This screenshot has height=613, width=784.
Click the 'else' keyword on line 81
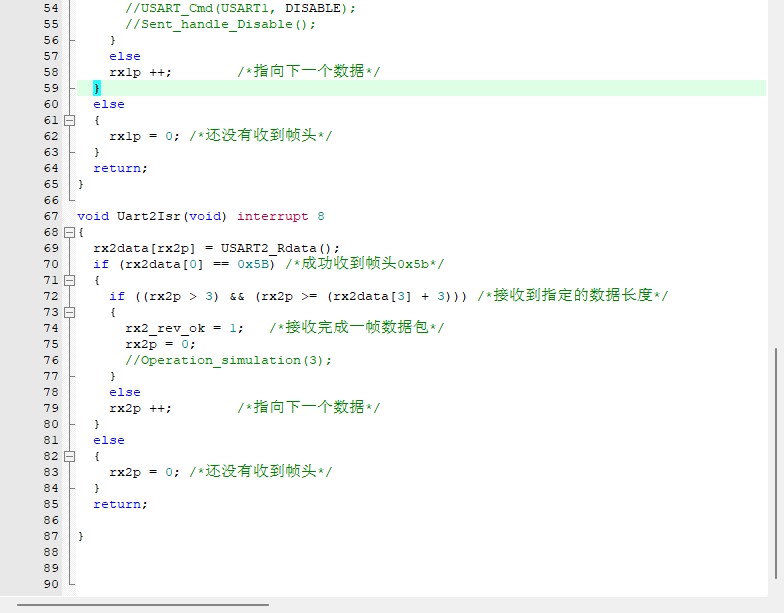click(108, 440)
